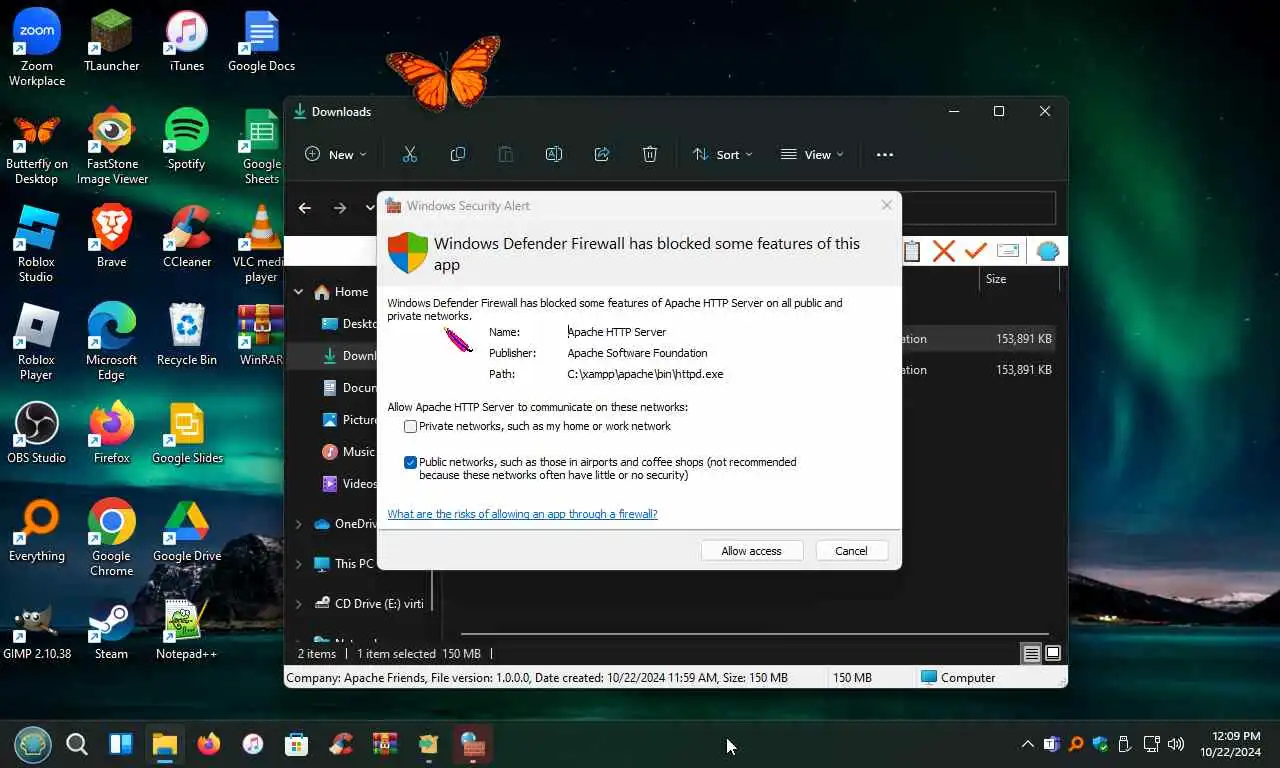Launch TLauncher from the desktop
The width and height of the screenshot is (1280, 768).
click(x=111, y=41)
